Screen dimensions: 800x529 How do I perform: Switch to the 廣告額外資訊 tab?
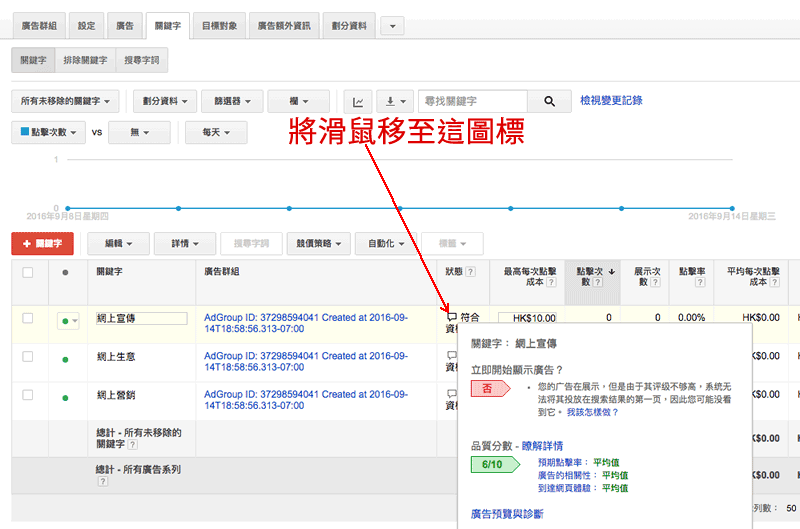coord(284,26)
